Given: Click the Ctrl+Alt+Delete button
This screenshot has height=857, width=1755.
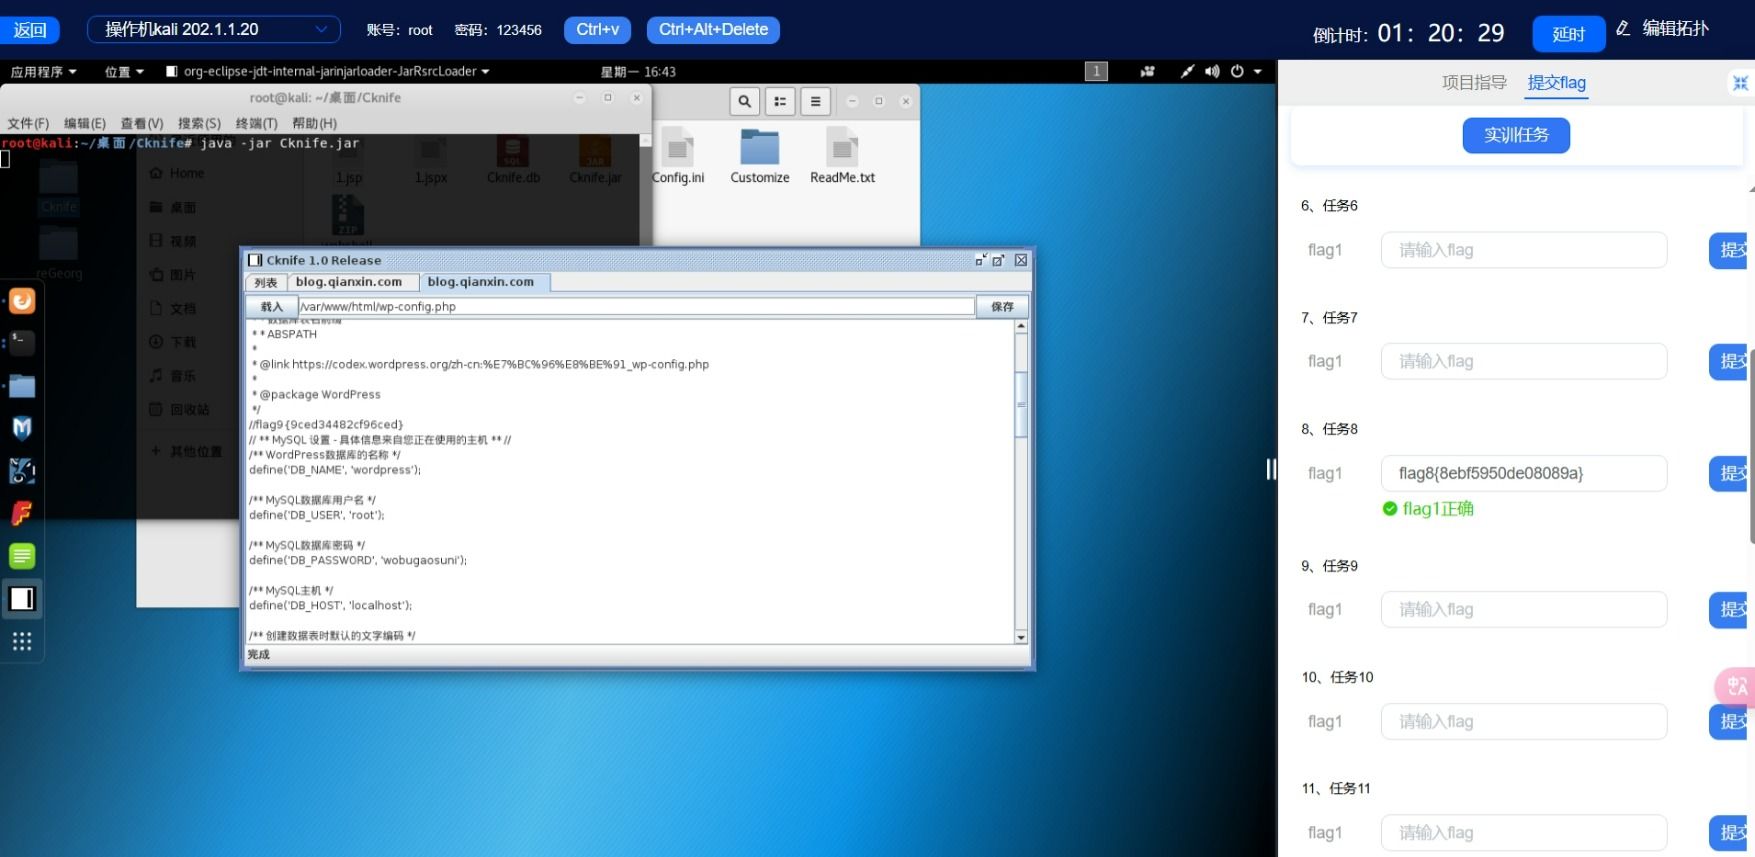Looking at the screenshot, I should (x=713, y=30).
